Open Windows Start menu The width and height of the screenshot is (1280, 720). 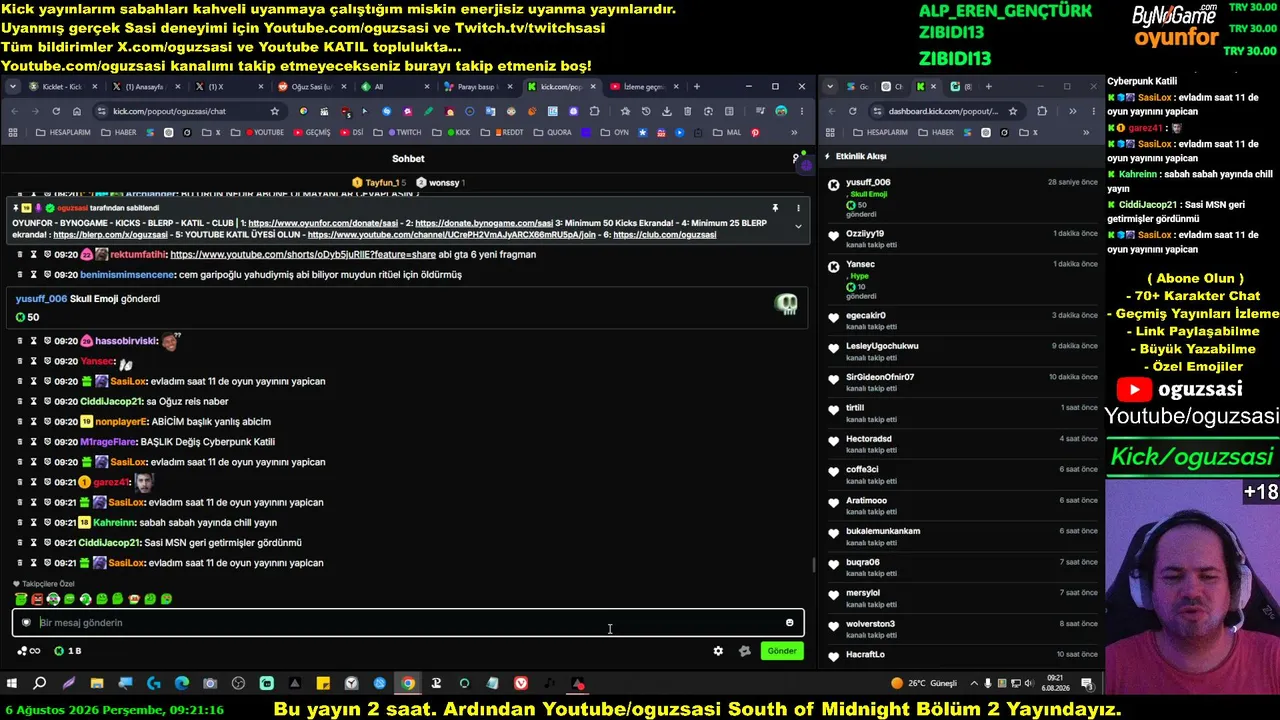point(12,684)
